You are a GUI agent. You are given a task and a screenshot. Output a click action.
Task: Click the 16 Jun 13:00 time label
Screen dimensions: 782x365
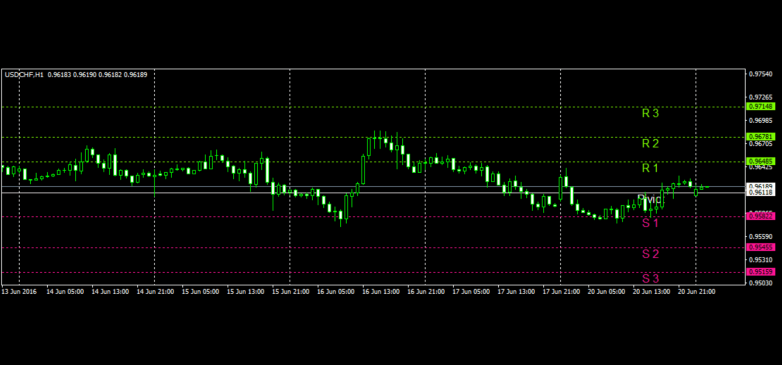point(380,292)
